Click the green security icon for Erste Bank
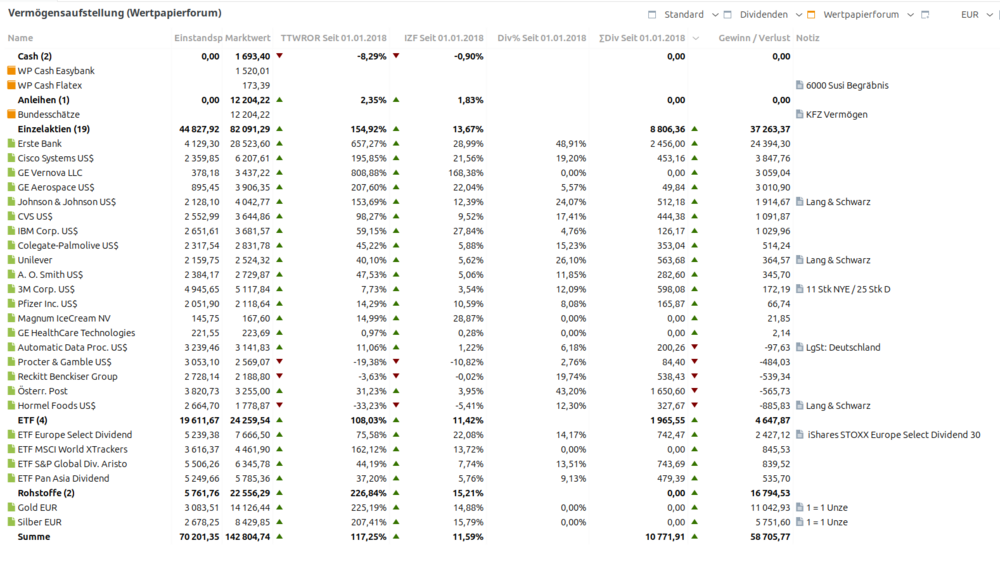 pos(11,144)
